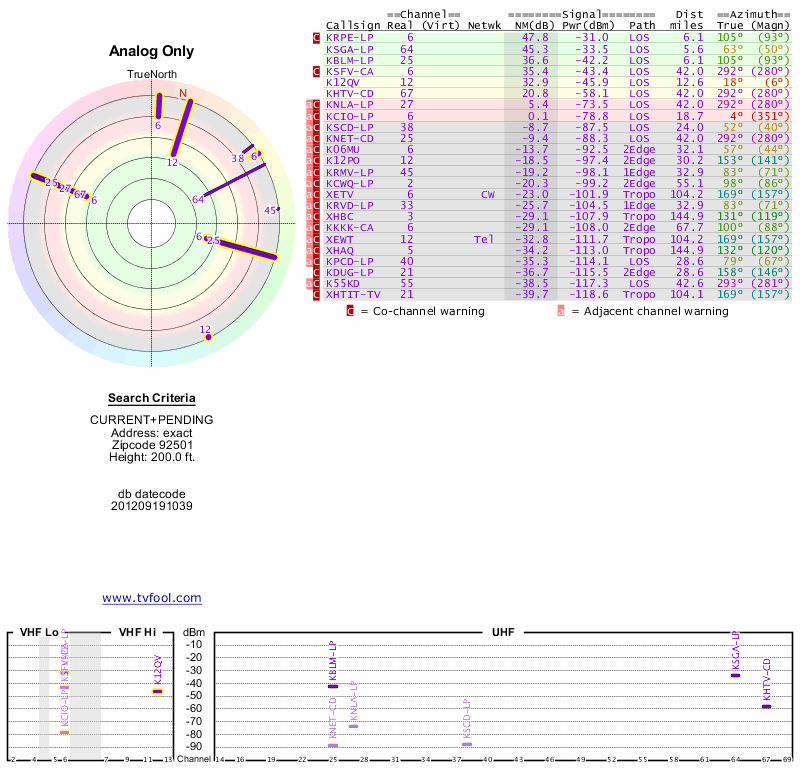Select the KKKK-CA callsign
Screen dimensions: 800x768
[x=349, y=228]
